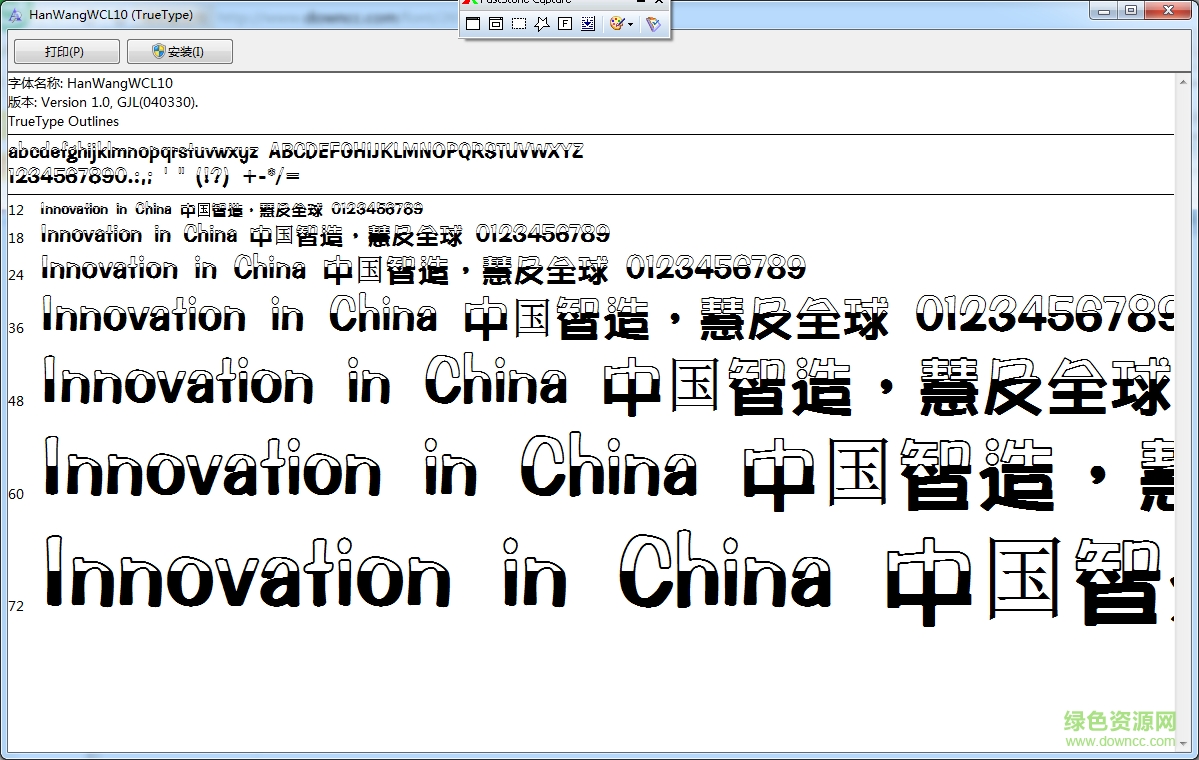The width and height of the screenshot is (1199, 760).
Task: Click the font viewer title bar icon
Action: [x=15, y=15]
